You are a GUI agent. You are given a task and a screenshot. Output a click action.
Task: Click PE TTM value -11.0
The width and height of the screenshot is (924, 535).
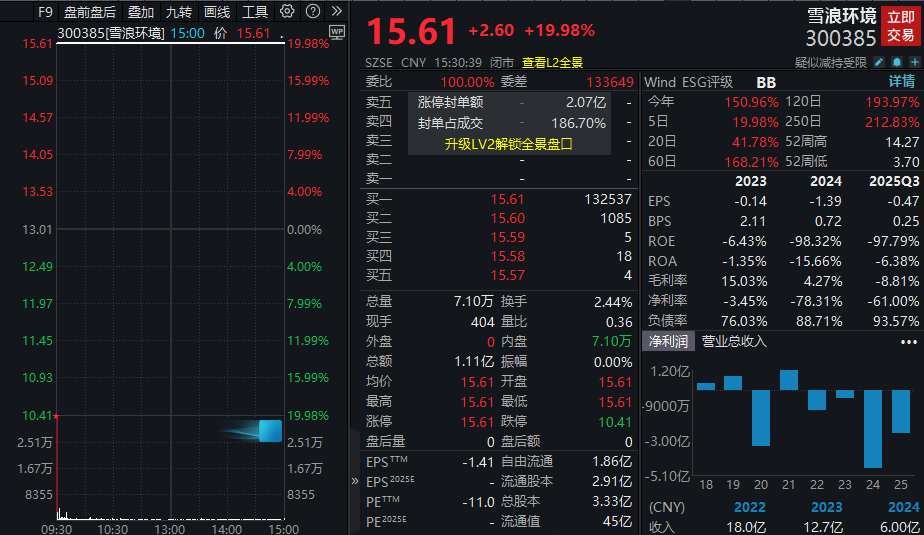point(478,502)
